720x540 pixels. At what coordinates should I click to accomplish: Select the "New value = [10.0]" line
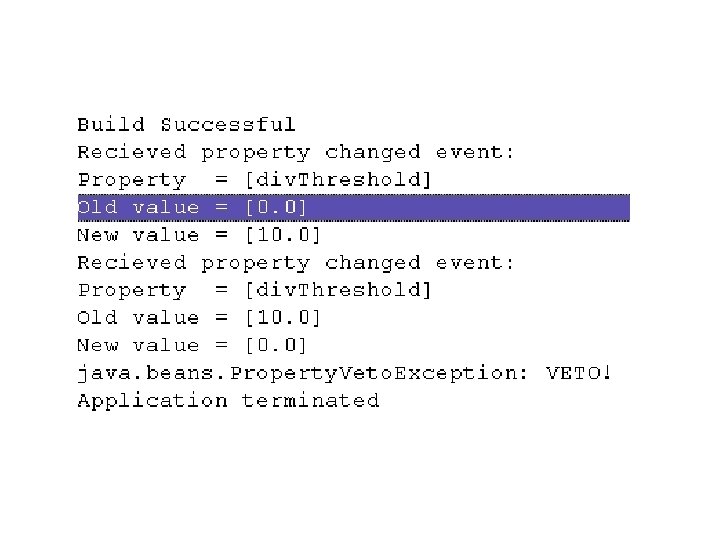tap(199, 235)
